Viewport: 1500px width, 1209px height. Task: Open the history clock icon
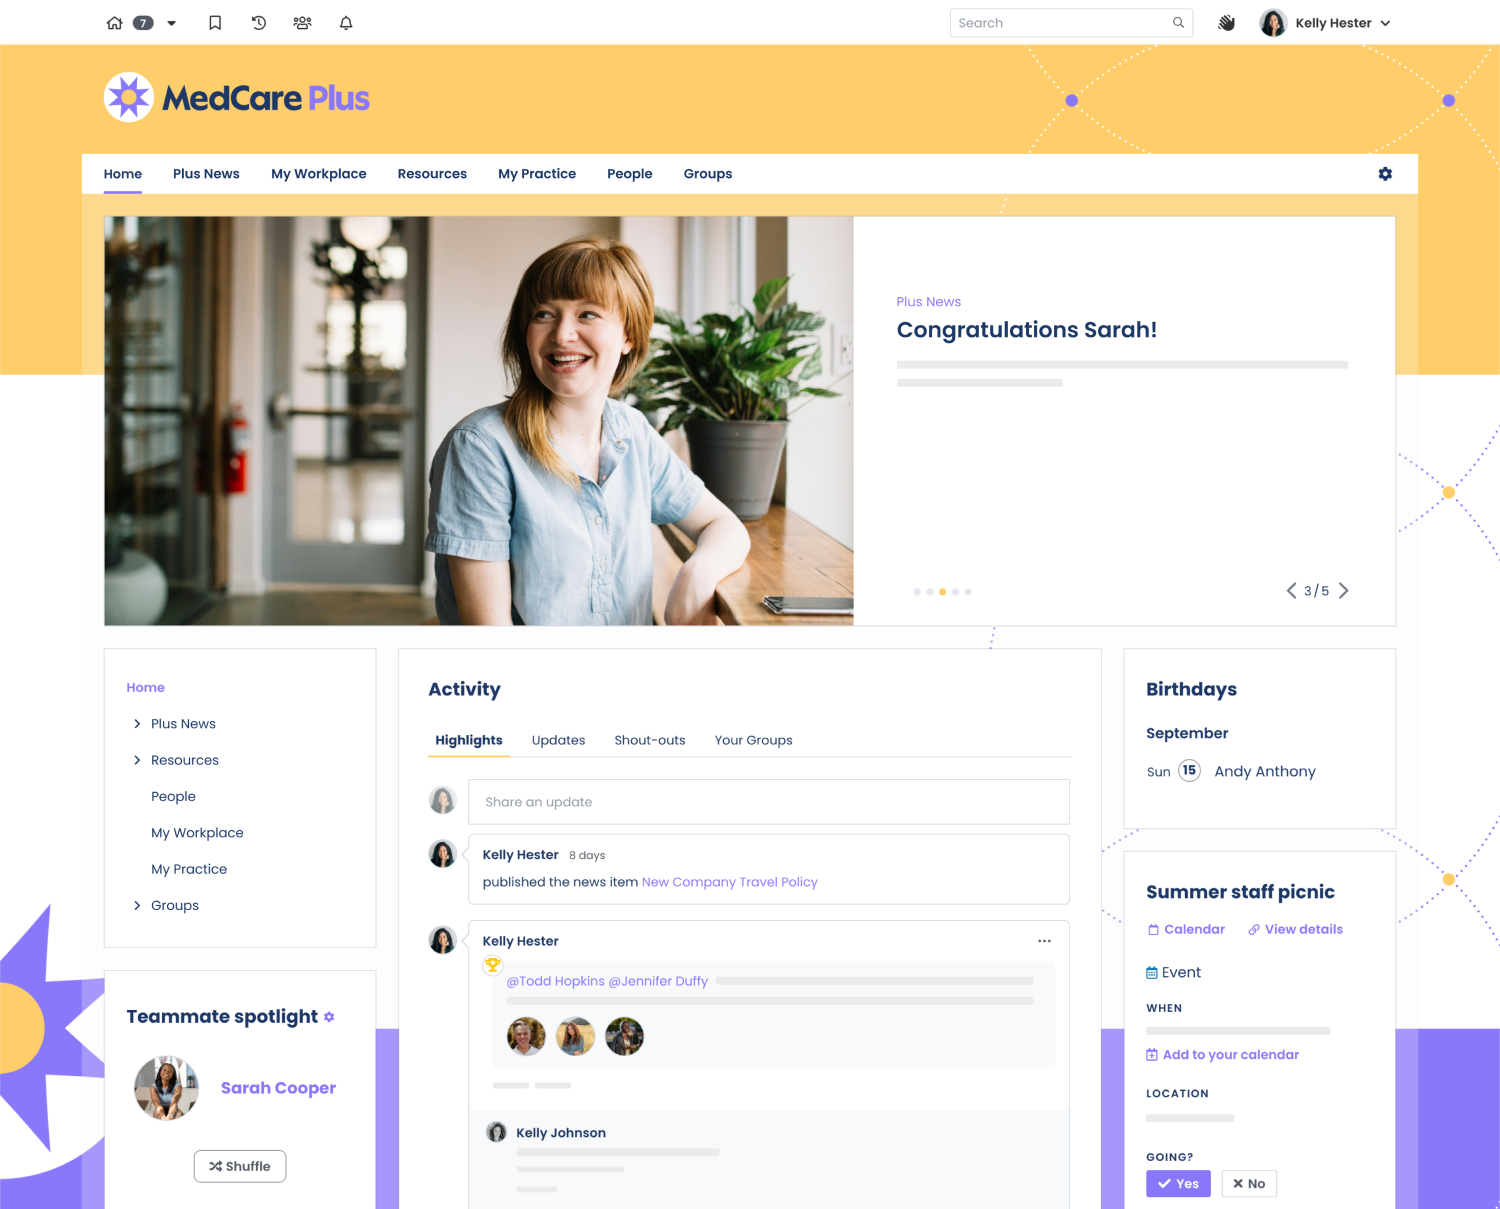(259, 23)
